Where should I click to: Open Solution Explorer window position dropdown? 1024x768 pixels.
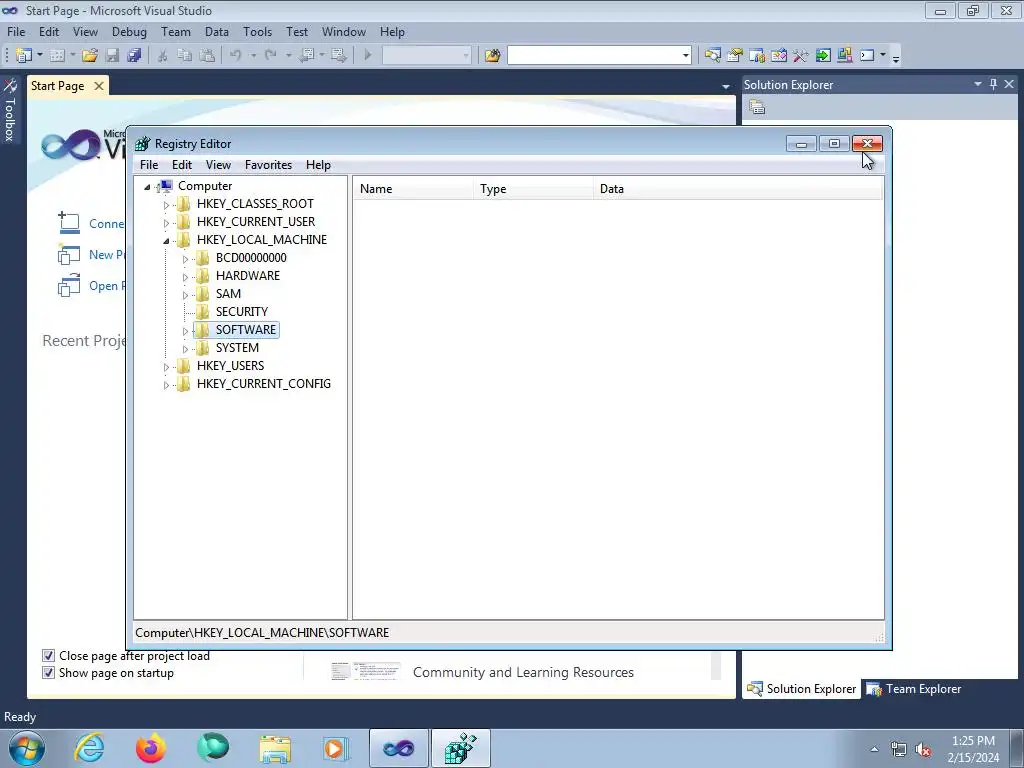(x=978, y=84)
